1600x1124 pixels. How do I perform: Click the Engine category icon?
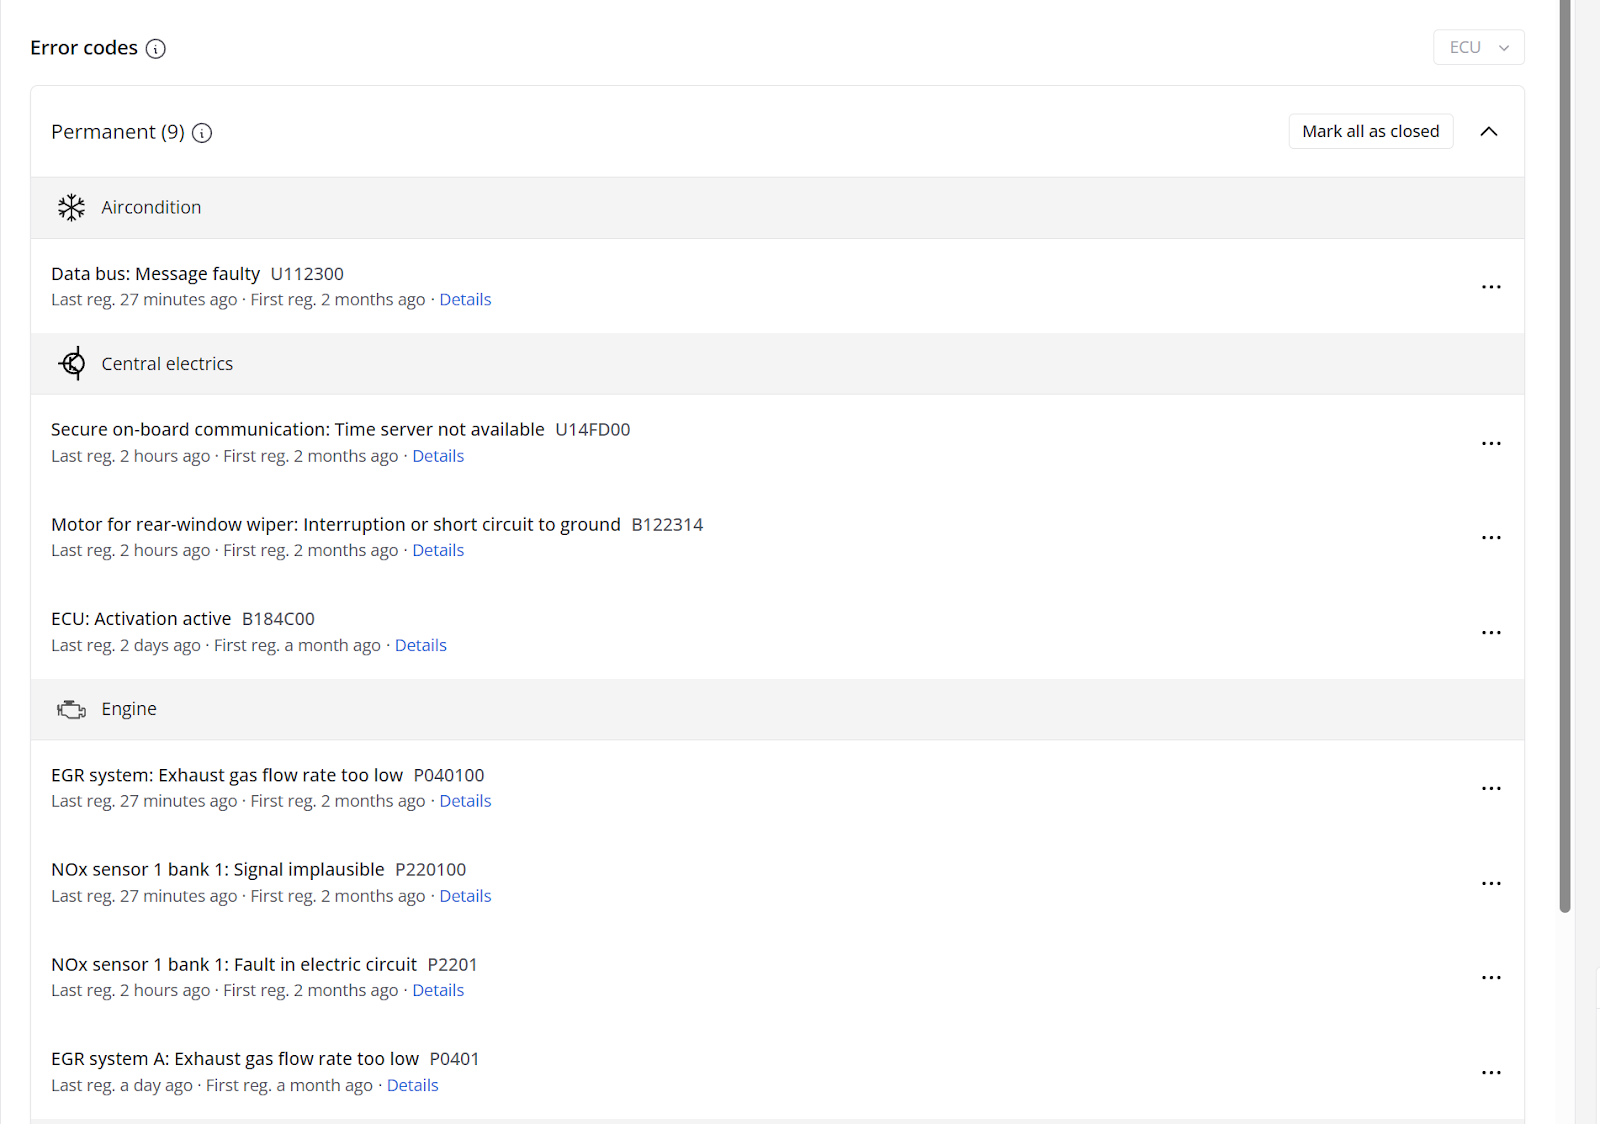71,710
